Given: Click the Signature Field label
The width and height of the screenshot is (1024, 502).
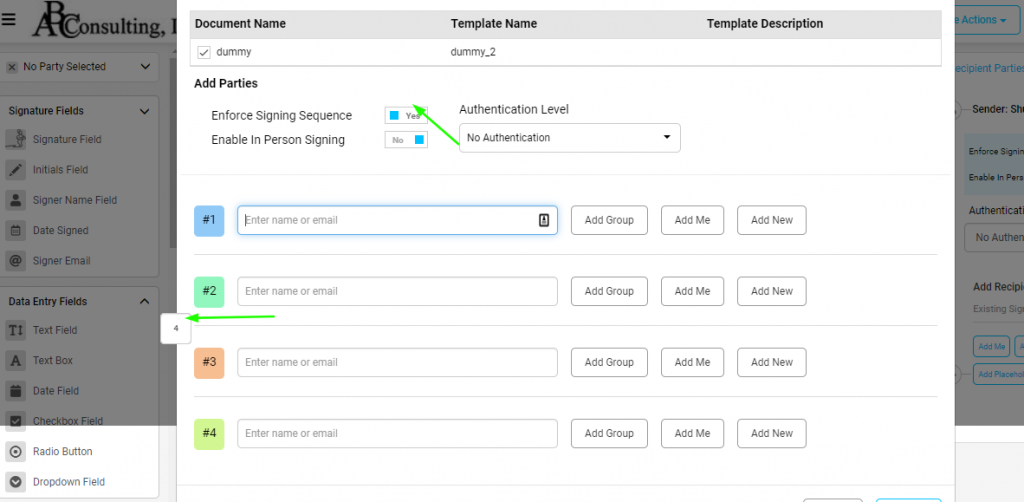Looking at the screenshot, I should (67, 139).
